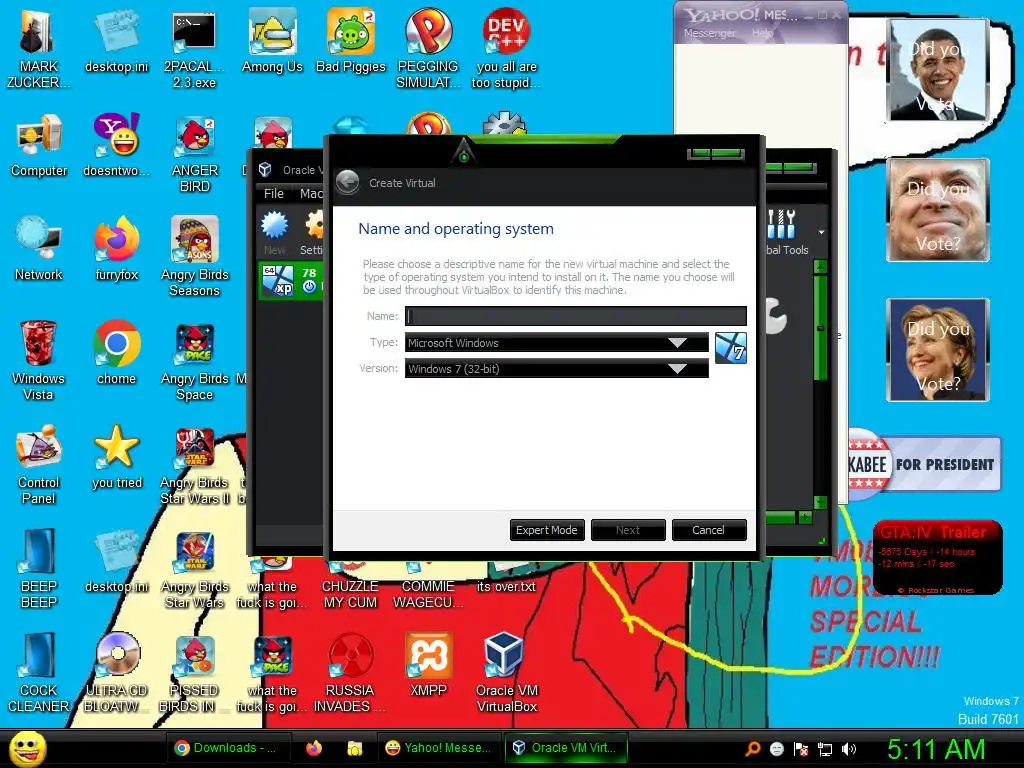Open Control Panel desktop icon

(x=39, y=464)
